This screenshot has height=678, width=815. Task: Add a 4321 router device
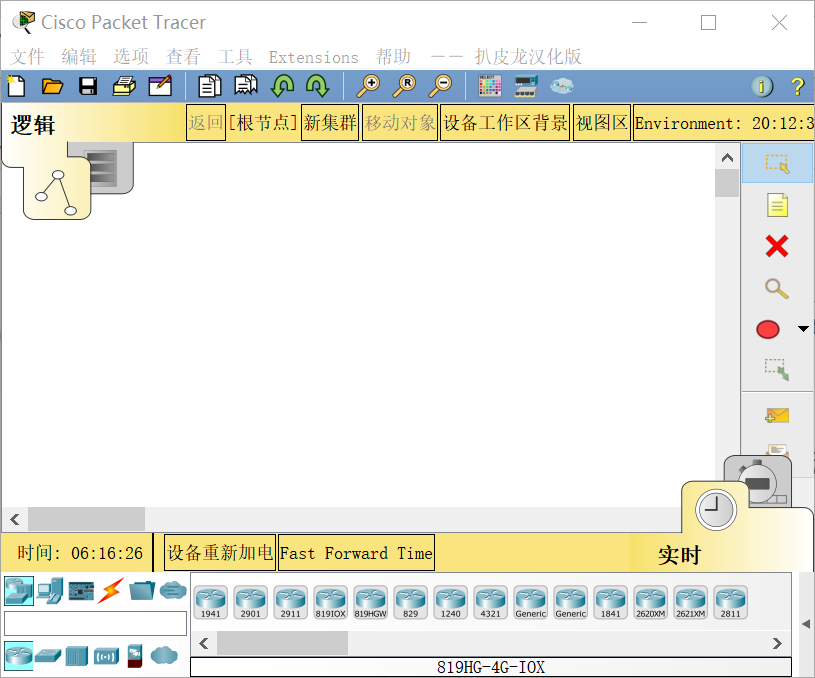point(491,603)
